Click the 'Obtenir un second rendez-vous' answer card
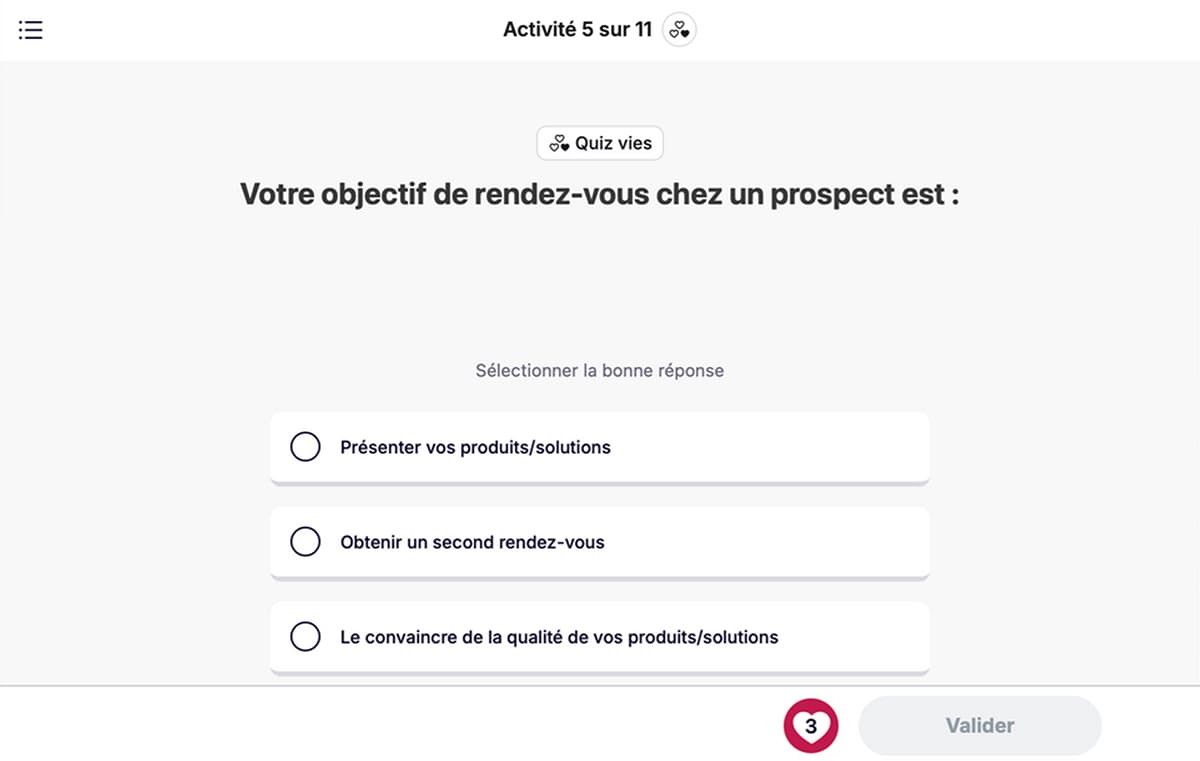 tap(599, 541)
